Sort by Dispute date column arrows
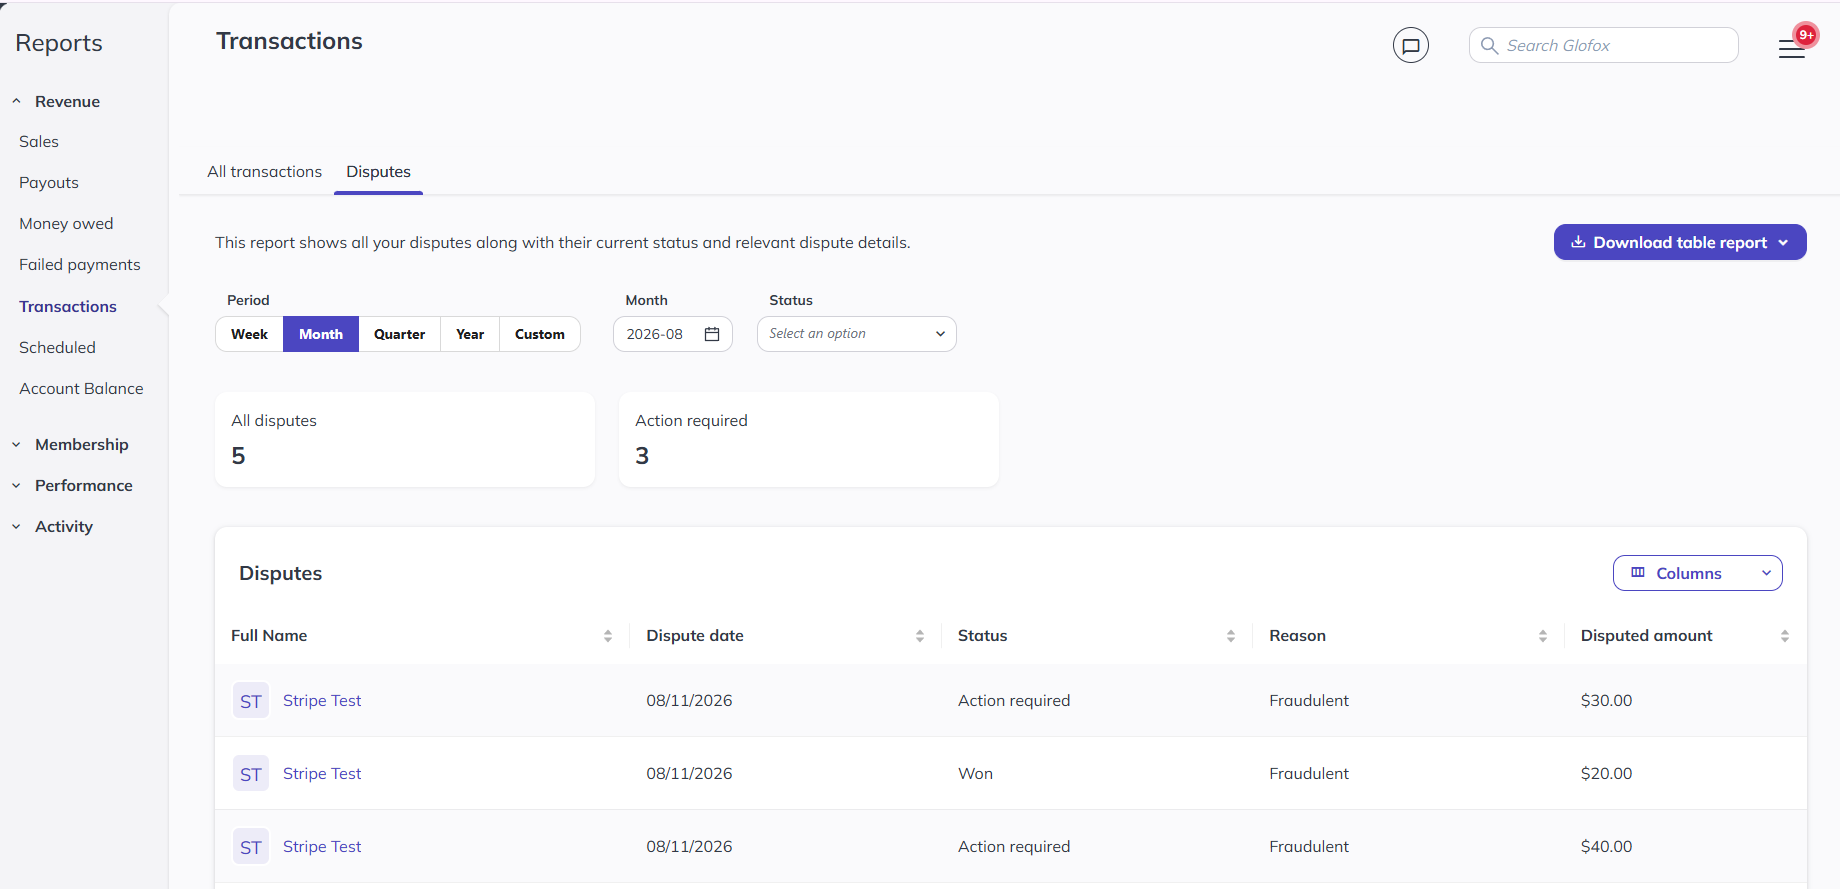 920,636
